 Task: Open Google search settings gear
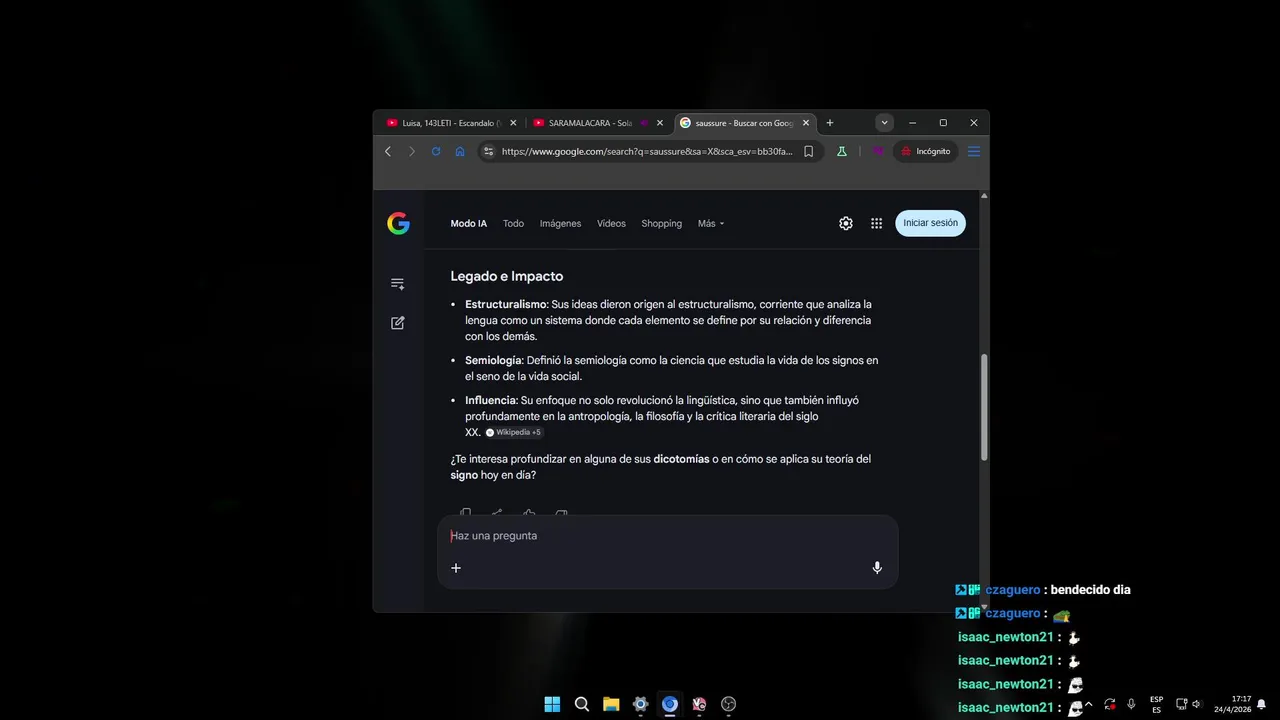tap(846, 223)
